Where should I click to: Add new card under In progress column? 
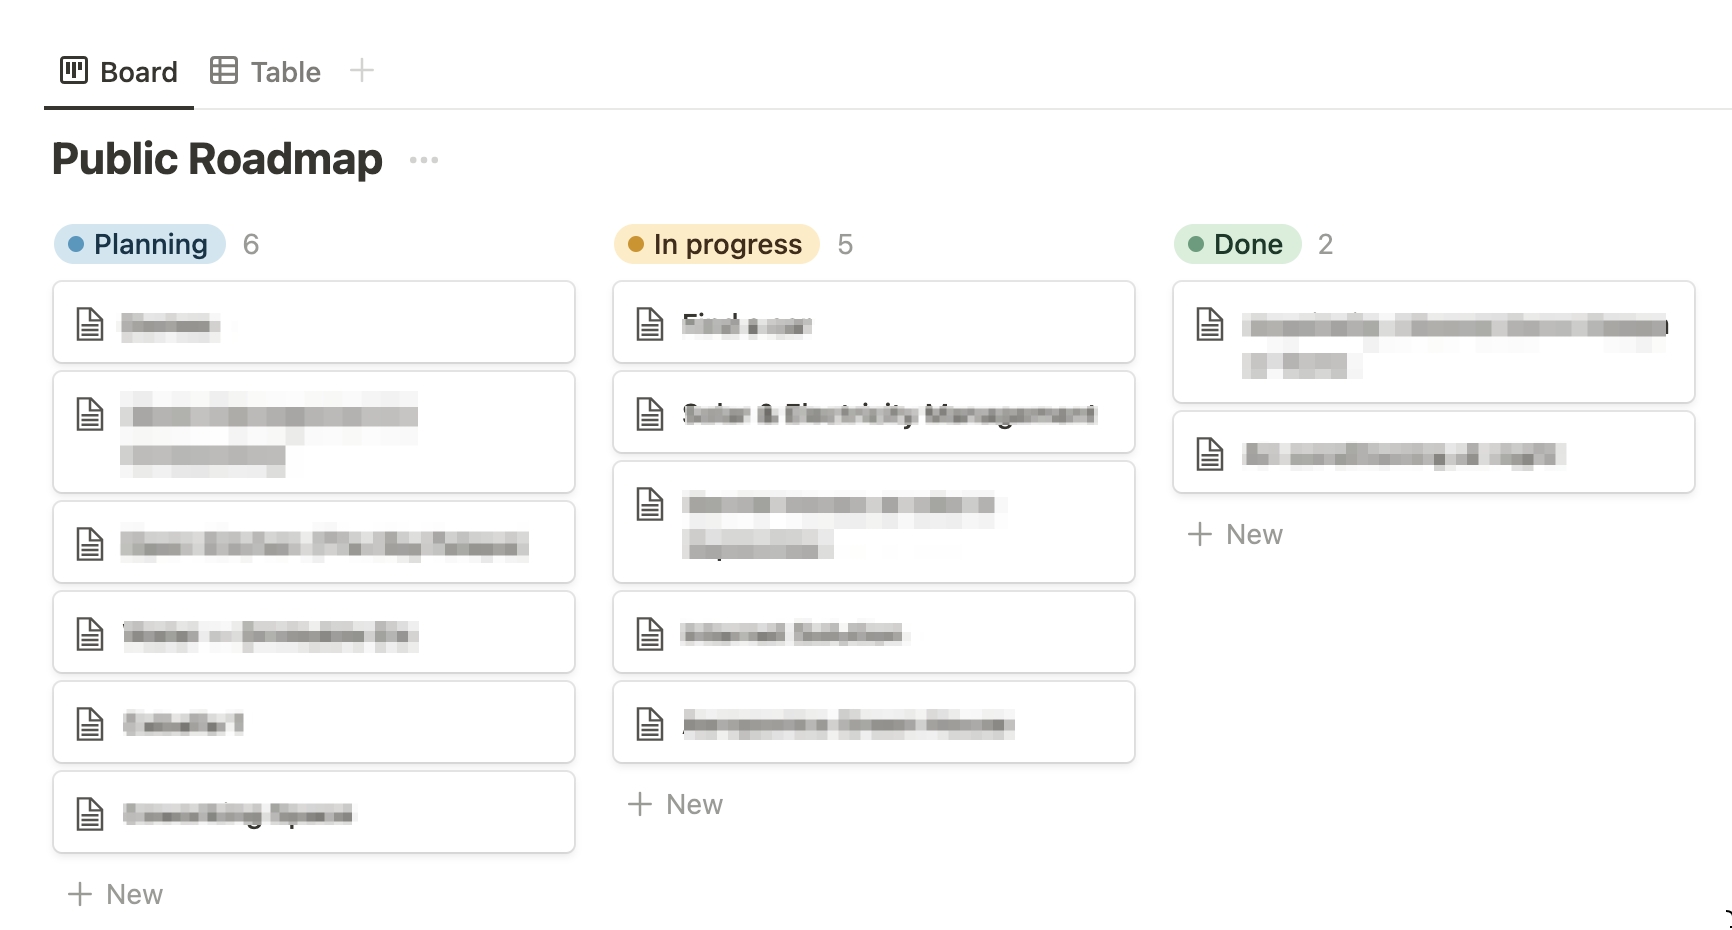click(x=675, y=804)
